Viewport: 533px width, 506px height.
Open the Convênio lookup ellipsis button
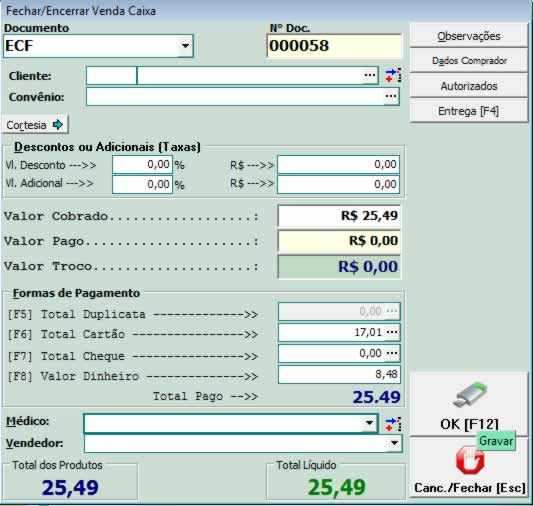391,97
